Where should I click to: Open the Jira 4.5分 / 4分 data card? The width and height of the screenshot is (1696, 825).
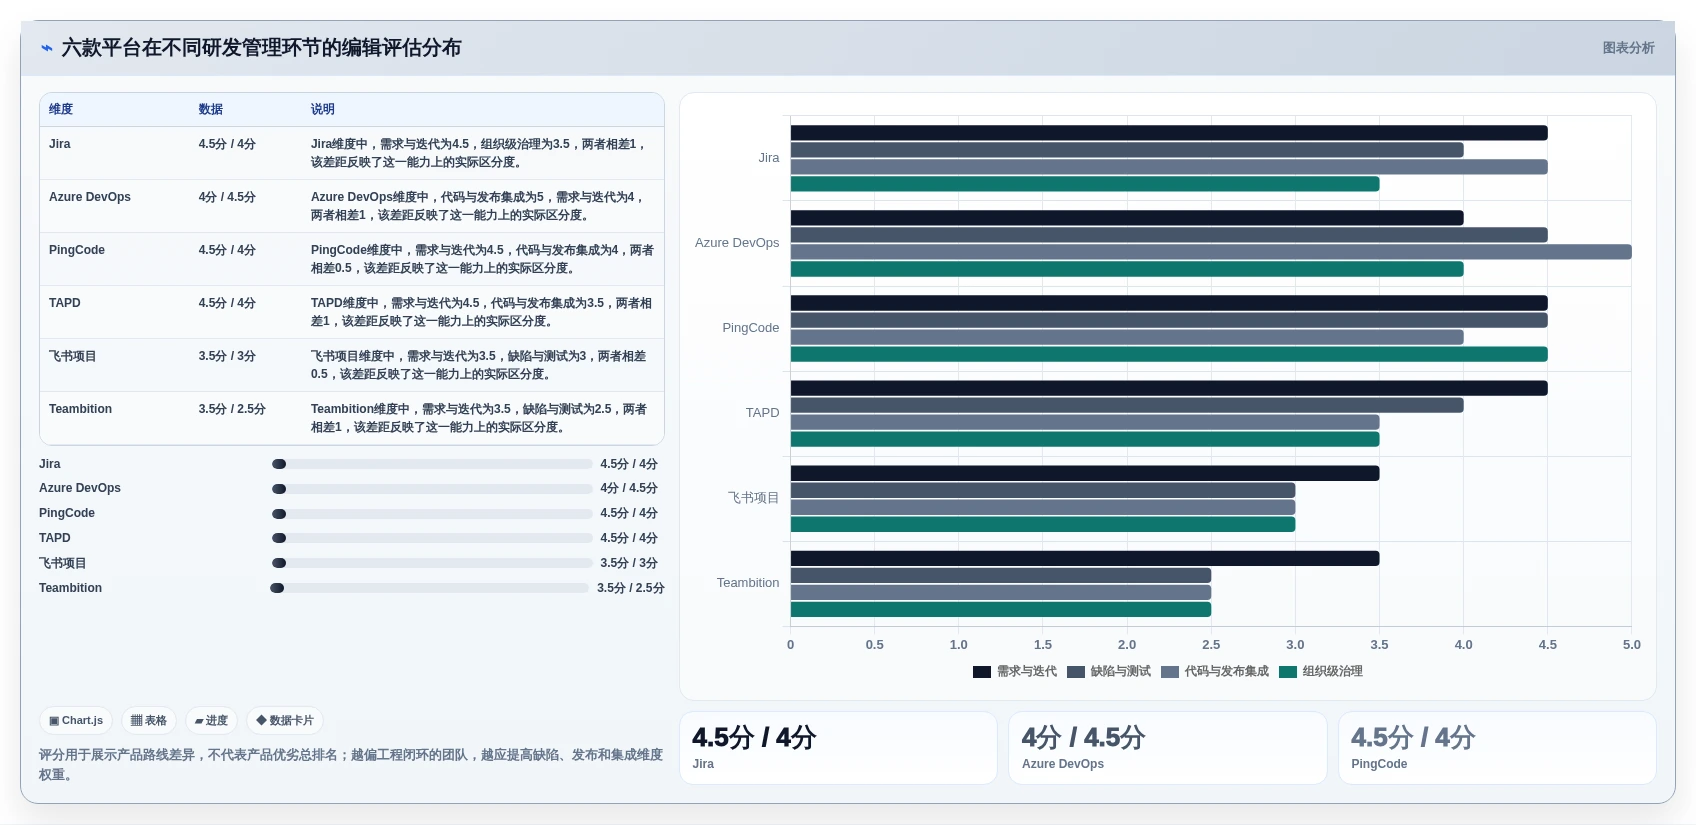(x=838, y=748)
